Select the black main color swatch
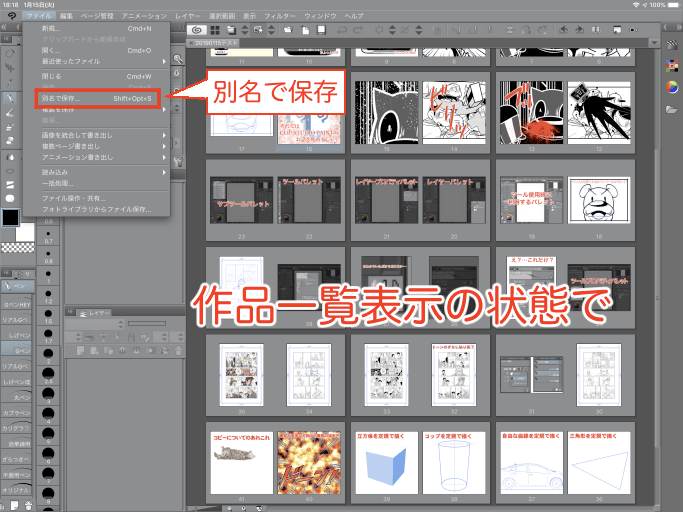Screen dimensions: 683x512 click(x=10, y=217)
